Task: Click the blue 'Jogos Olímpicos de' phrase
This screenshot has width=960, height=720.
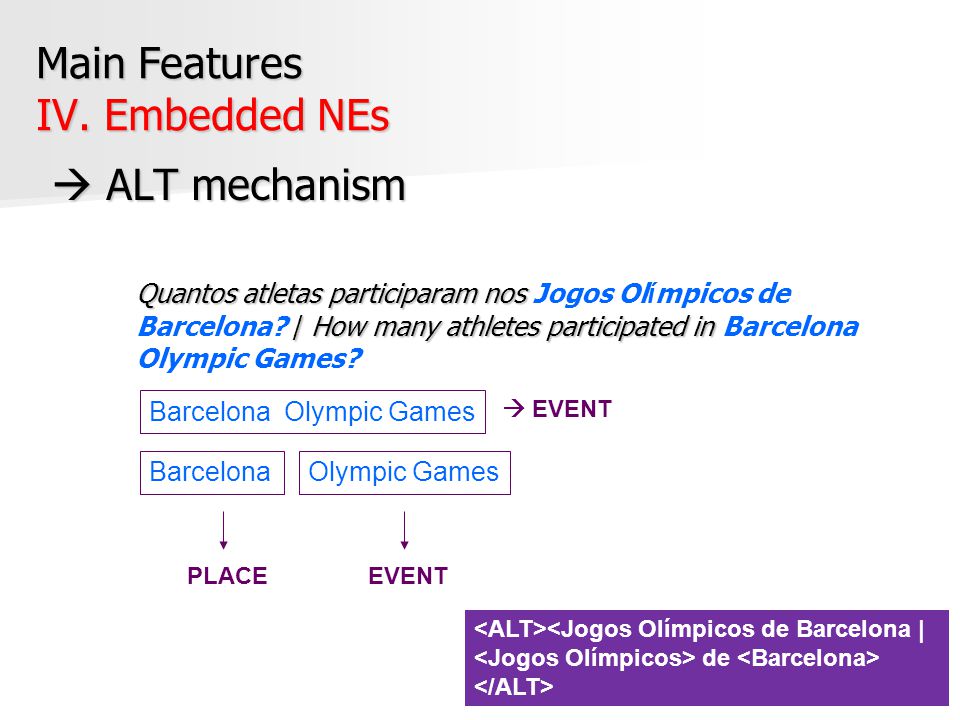Action: 662,294
